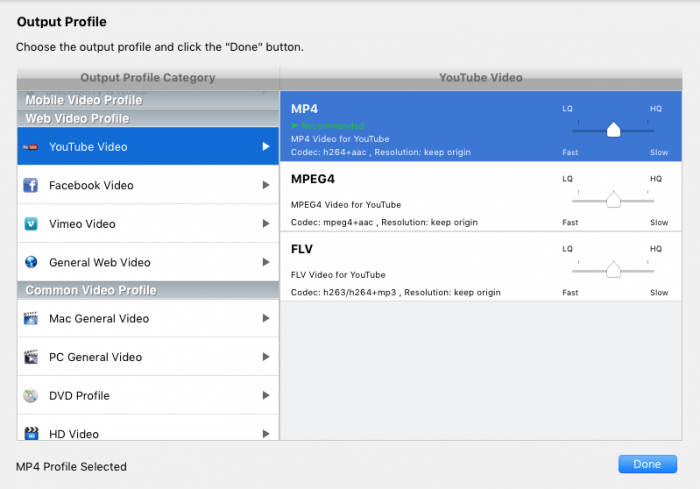This screenshot has width=700, height=489.
Task: Click the Slow label in MPEG4 row
Action: pyautogui.click(x=659, y=222)
